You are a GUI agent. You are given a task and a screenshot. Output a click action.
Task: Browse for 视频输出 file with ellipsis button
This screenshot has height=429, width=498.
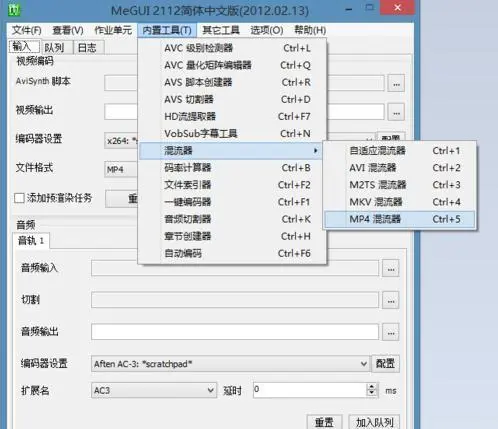396,112
